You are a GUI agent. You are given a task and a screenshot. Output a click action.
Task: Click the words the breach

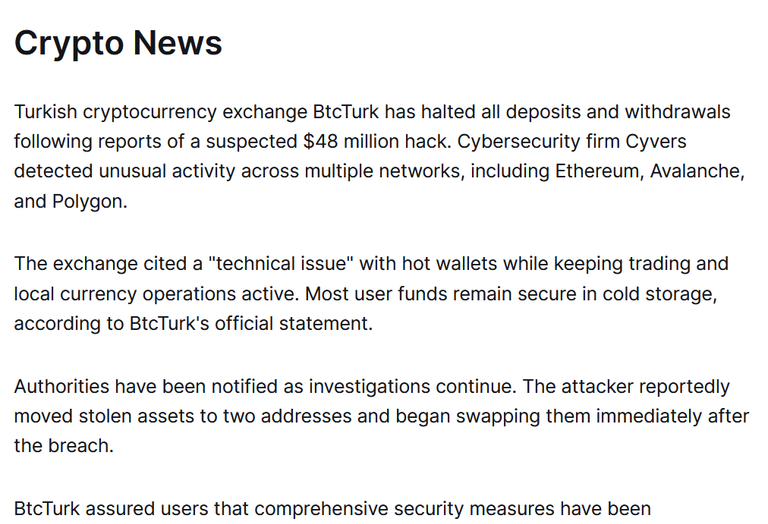pyautogui.click(x=64, y=446)
